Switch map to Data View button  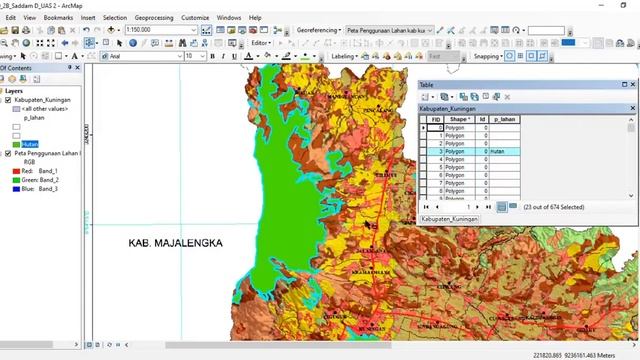point(89,345)
